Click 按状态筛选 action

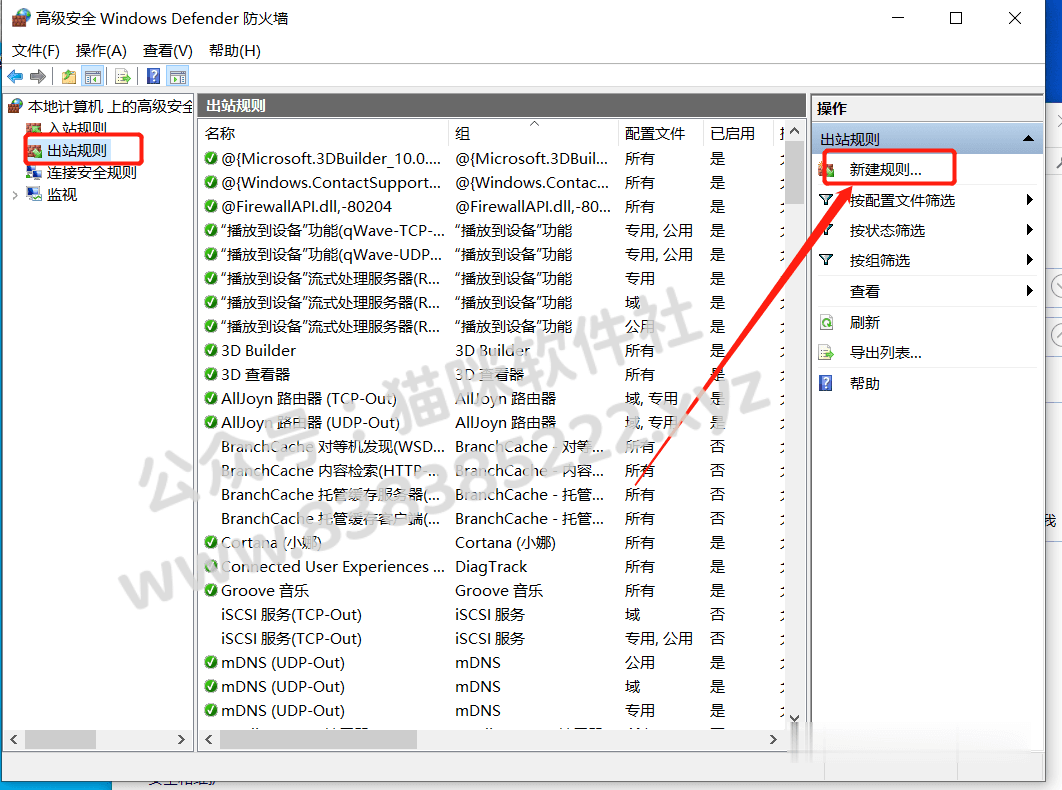[887, 231]
